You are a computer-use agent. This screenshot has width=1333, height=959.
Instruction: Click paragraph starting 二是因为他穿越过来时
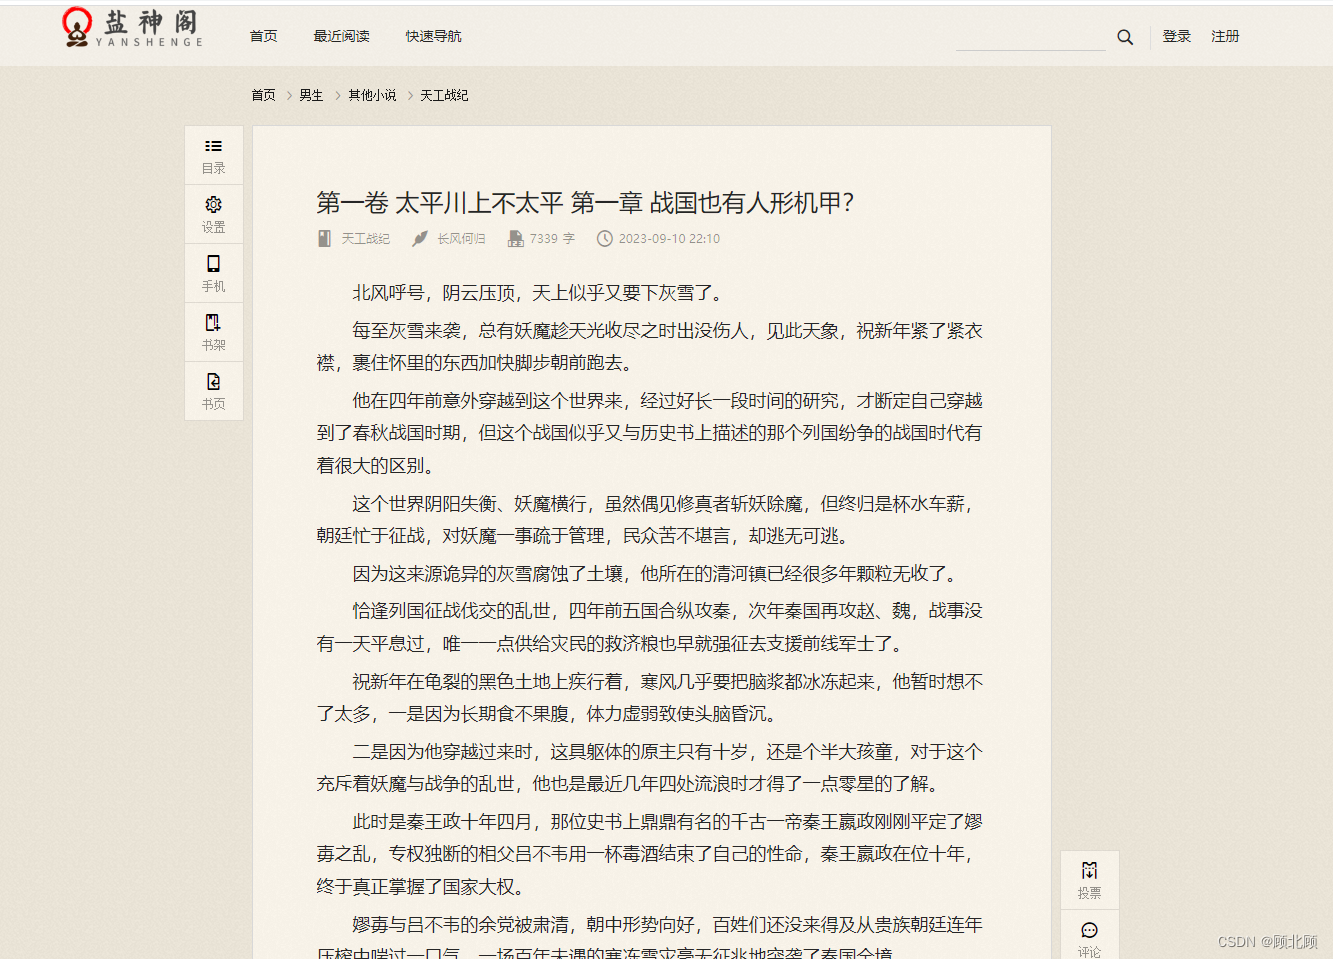coord(650,767)
